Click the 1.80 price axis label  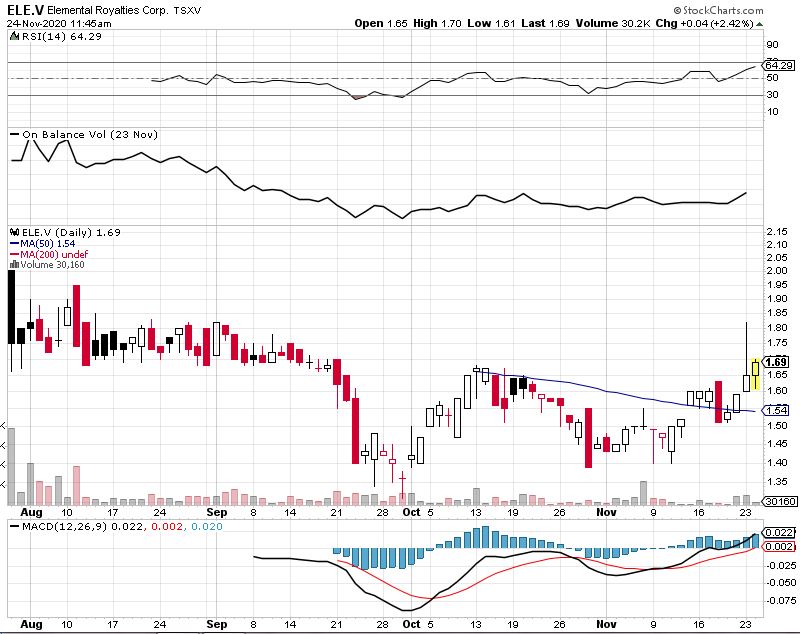pos(777,327)
